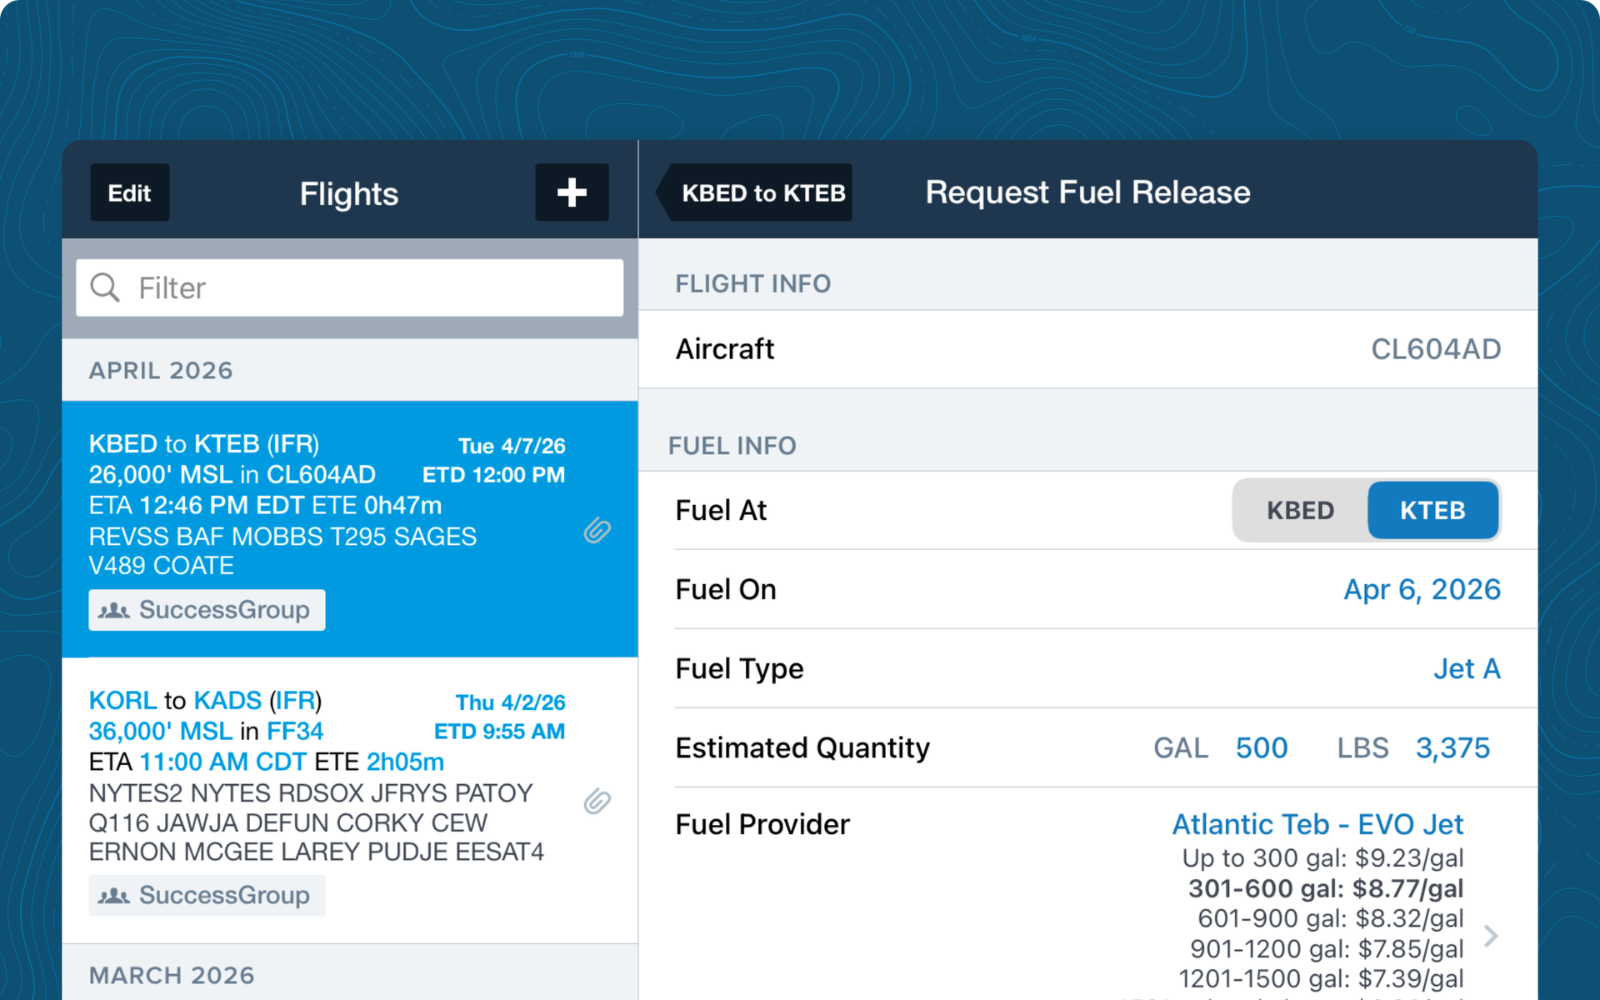Click Edit button in Flights header
Image resolution: width=1600 pixels, height=1000 pixels.
tap(130, 192)
